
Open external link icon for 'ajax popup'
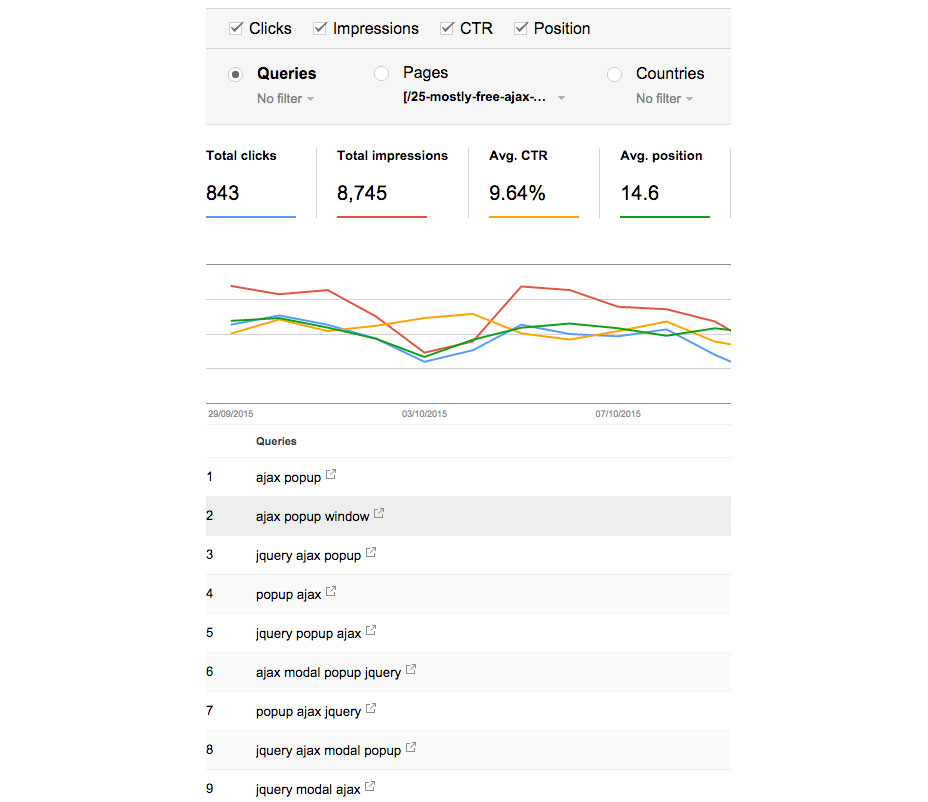pyautogui.click(x=331, y=474)
